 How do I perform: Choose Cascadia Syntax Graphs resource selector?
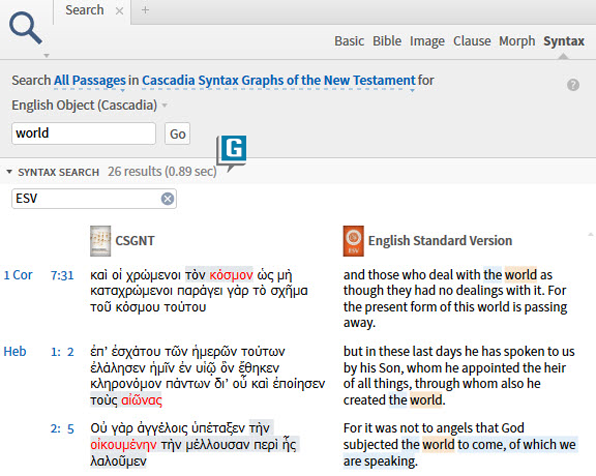[x=279, y=81]
